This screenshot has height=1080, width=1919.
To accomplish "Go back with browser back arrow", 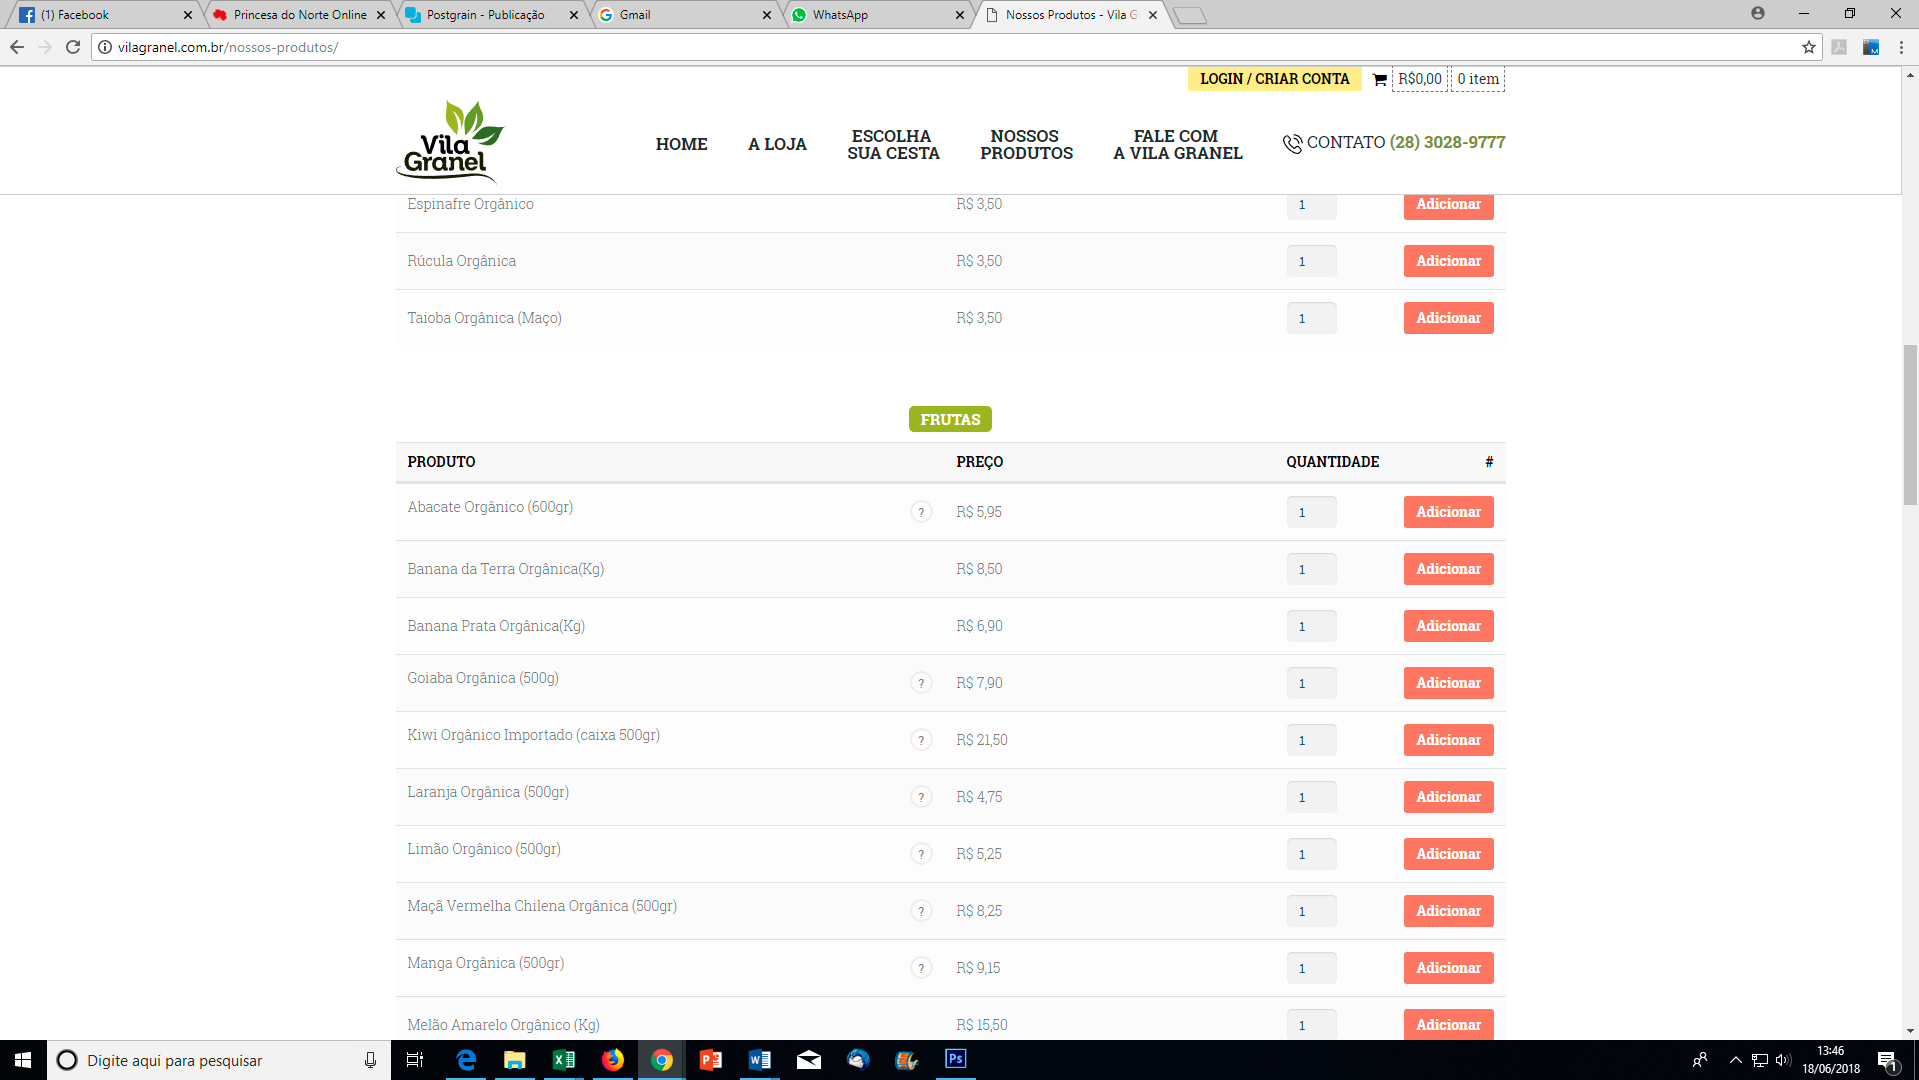I will click(17, 47).
